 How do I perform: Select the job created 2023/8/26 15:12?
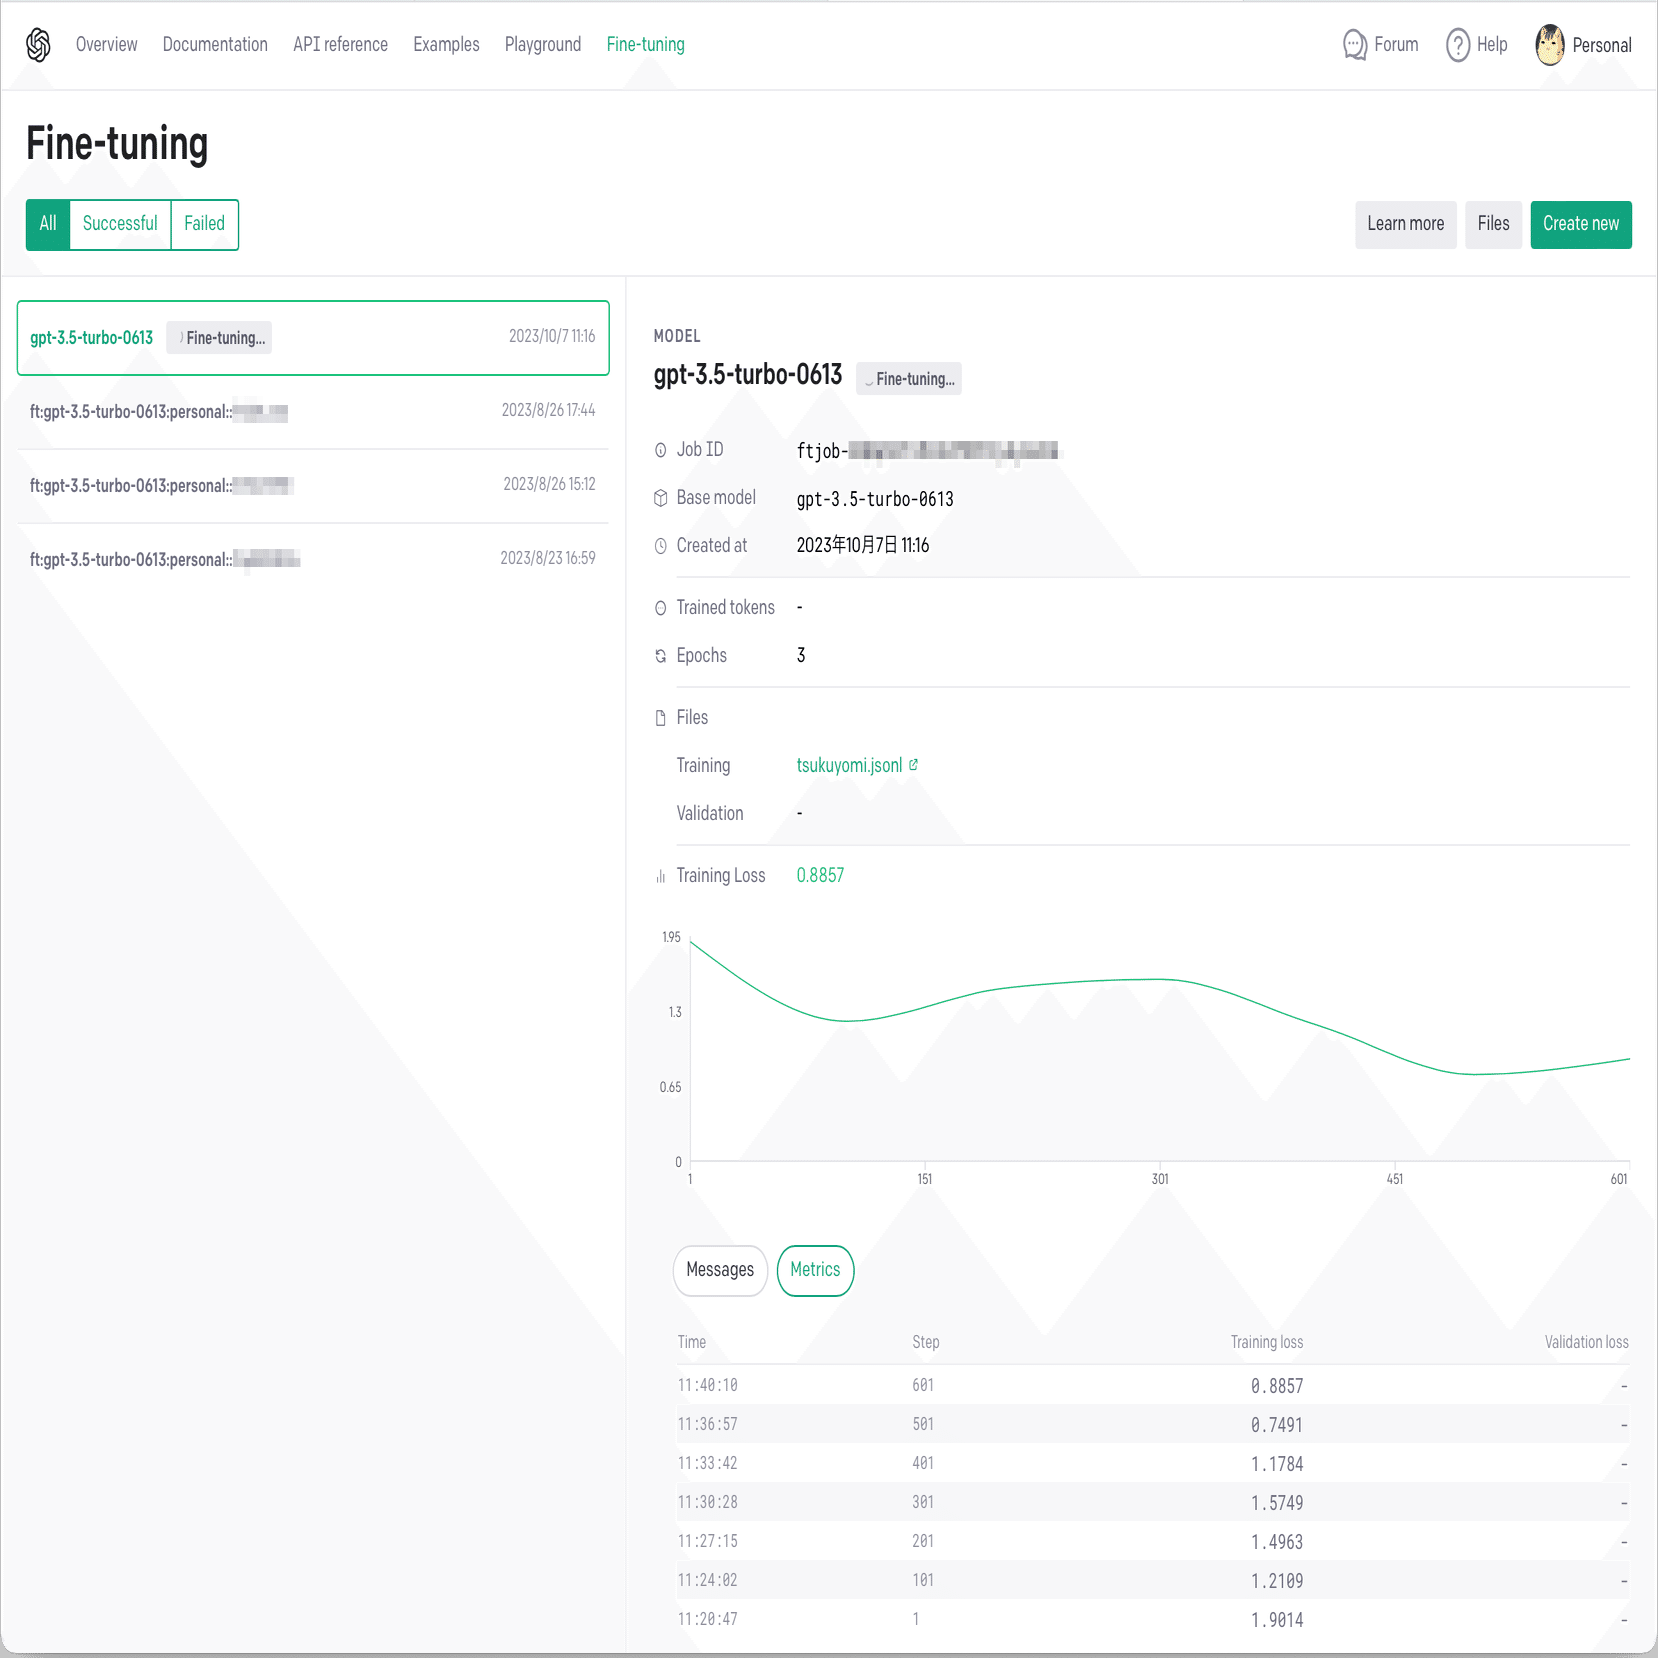pos(313,486)
